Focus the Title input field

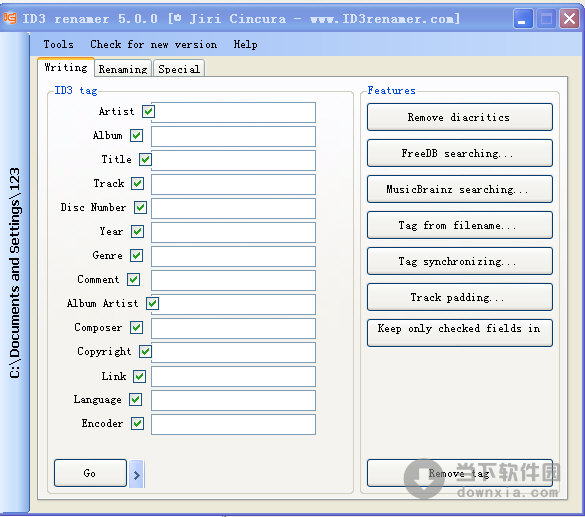(x=234, y=160)
